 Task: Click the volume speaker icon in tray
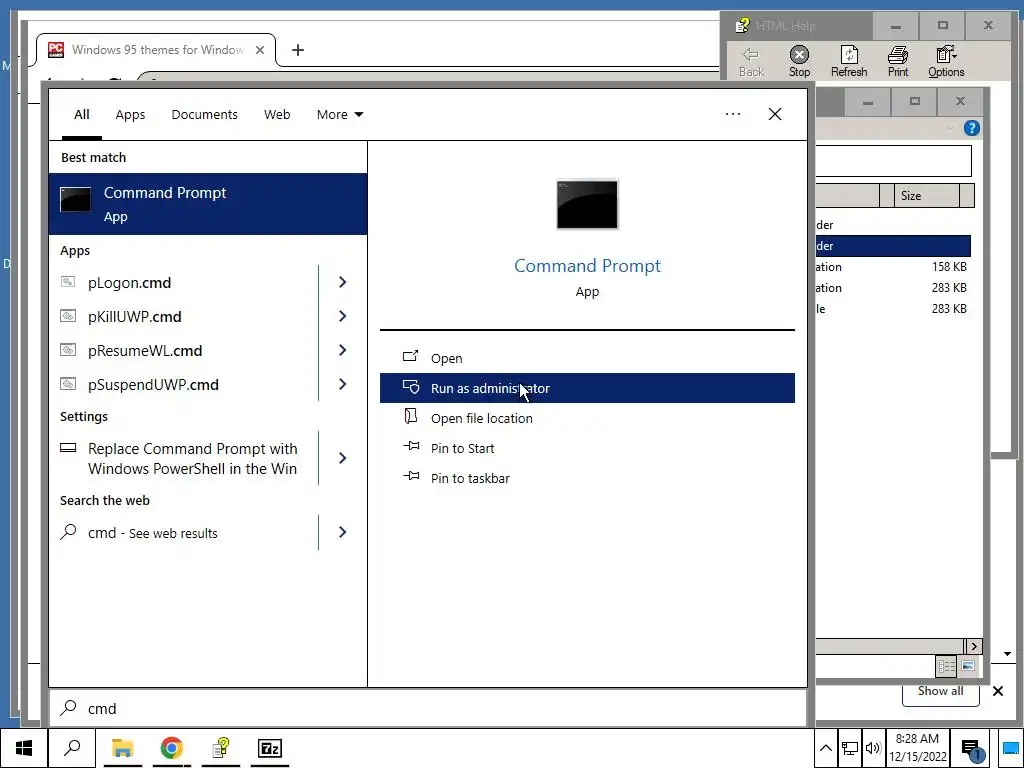872,748
